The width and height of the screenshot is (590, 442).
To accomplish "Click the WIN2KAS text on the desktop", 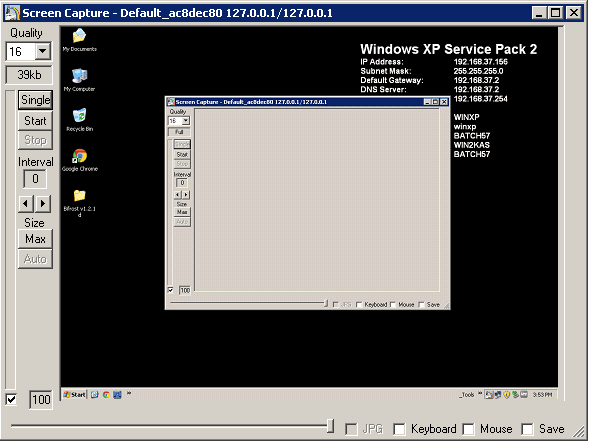I will [472, 145].
